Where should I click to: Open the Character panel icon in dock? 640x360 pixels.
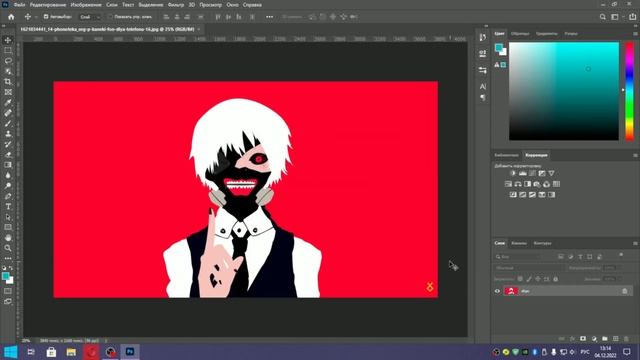(482, 87)
